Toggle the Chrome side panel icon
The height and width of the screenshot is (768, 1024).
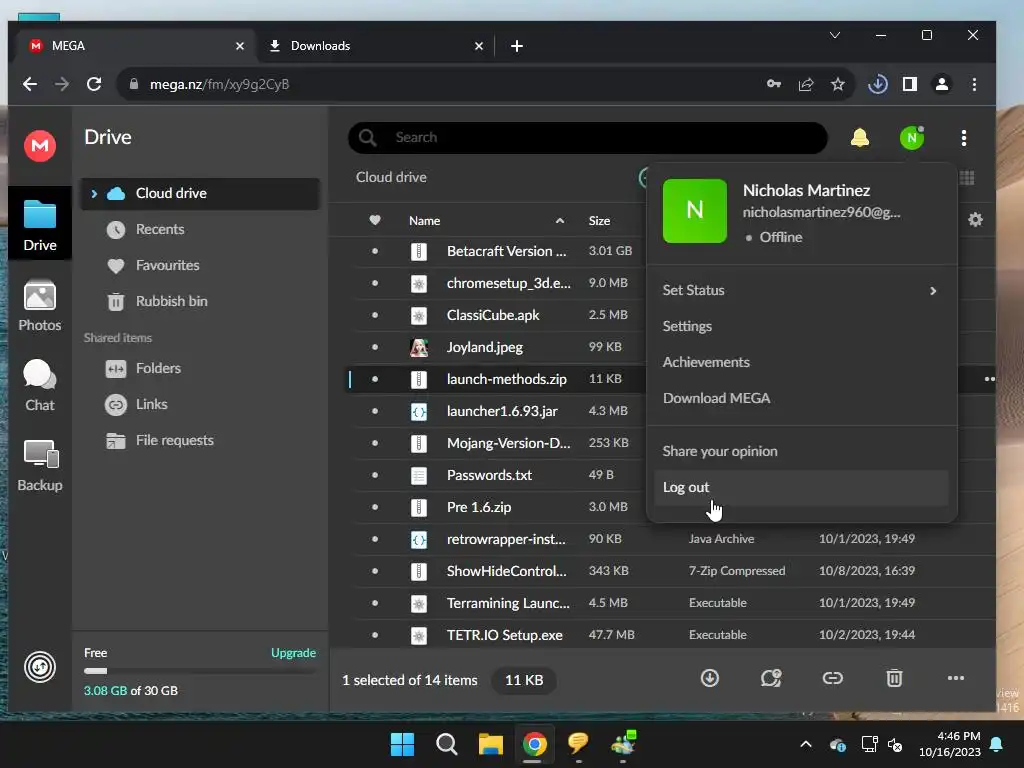910,84
